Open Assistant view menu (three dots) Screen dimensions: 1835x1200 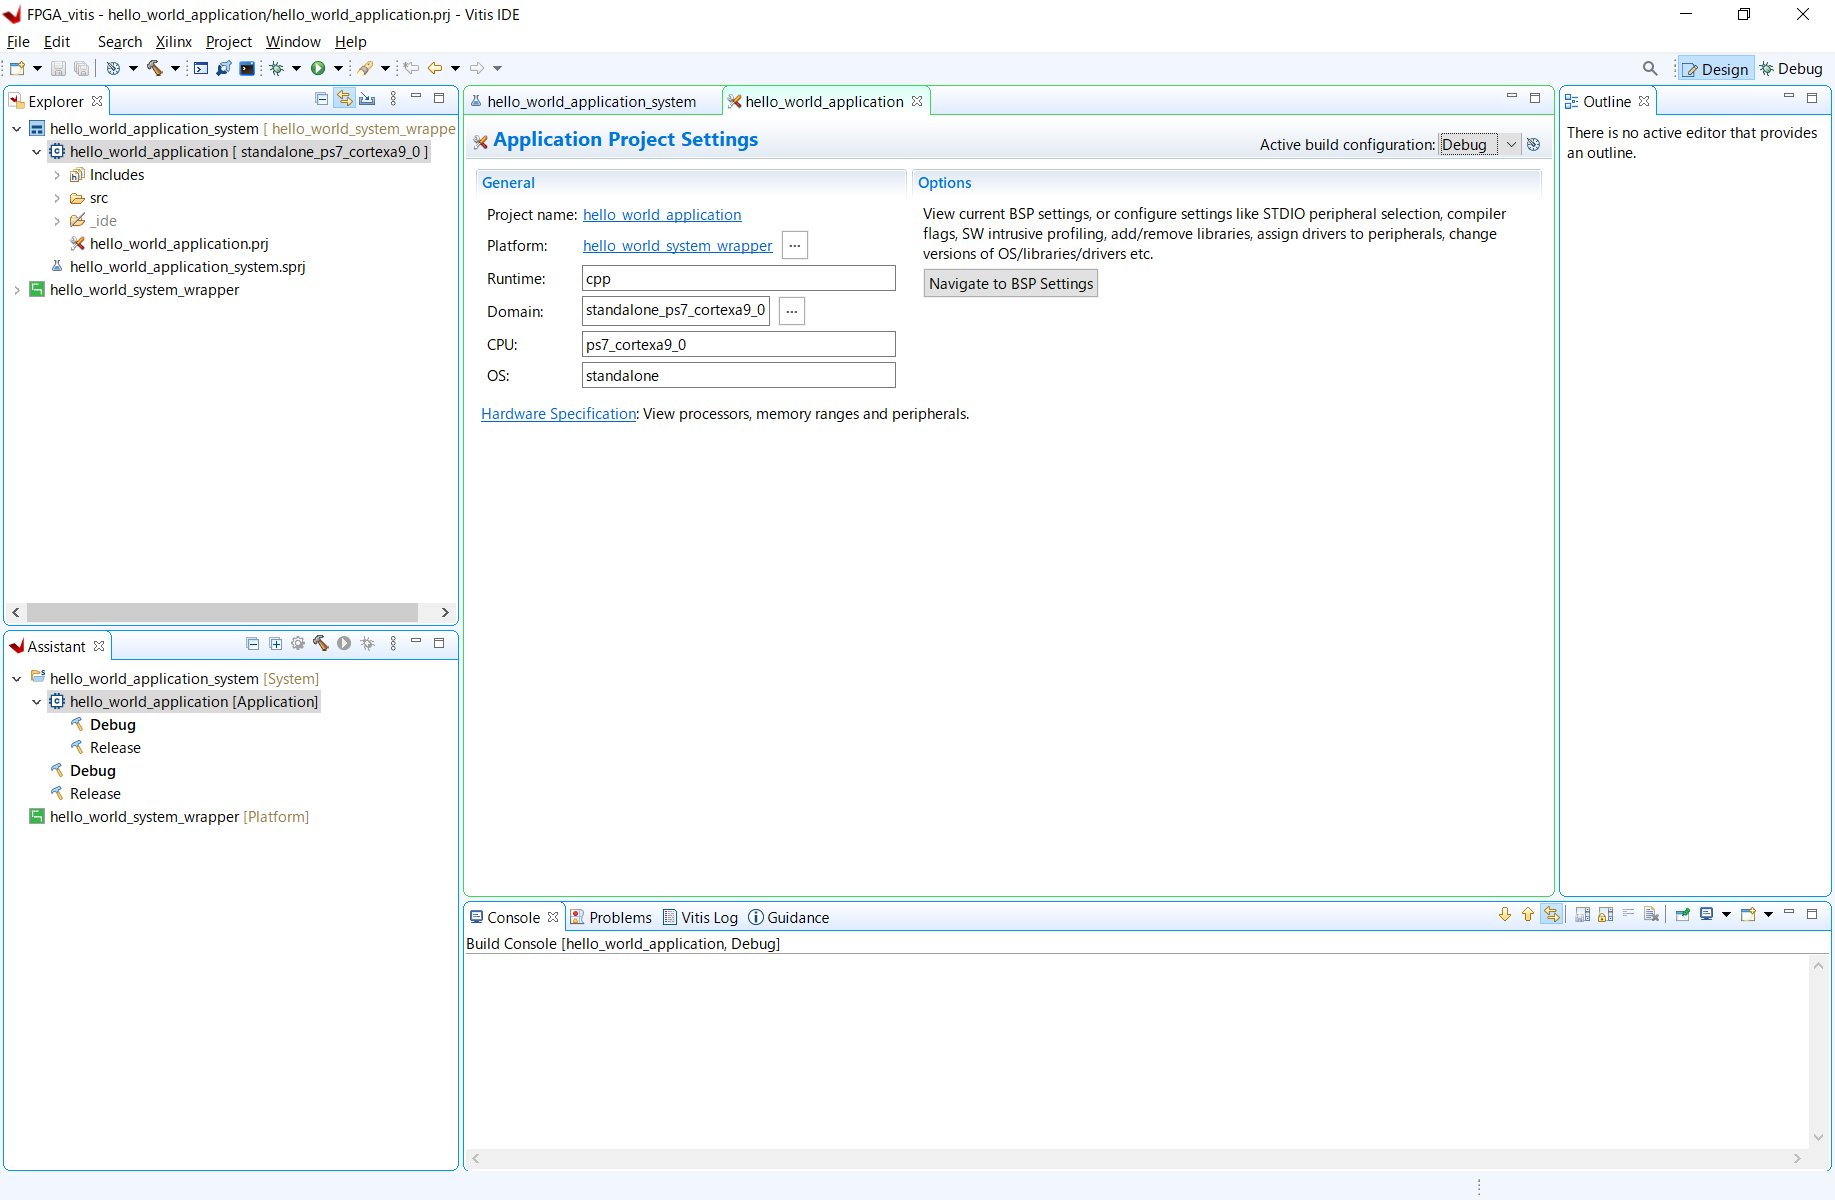coord(393,644)
